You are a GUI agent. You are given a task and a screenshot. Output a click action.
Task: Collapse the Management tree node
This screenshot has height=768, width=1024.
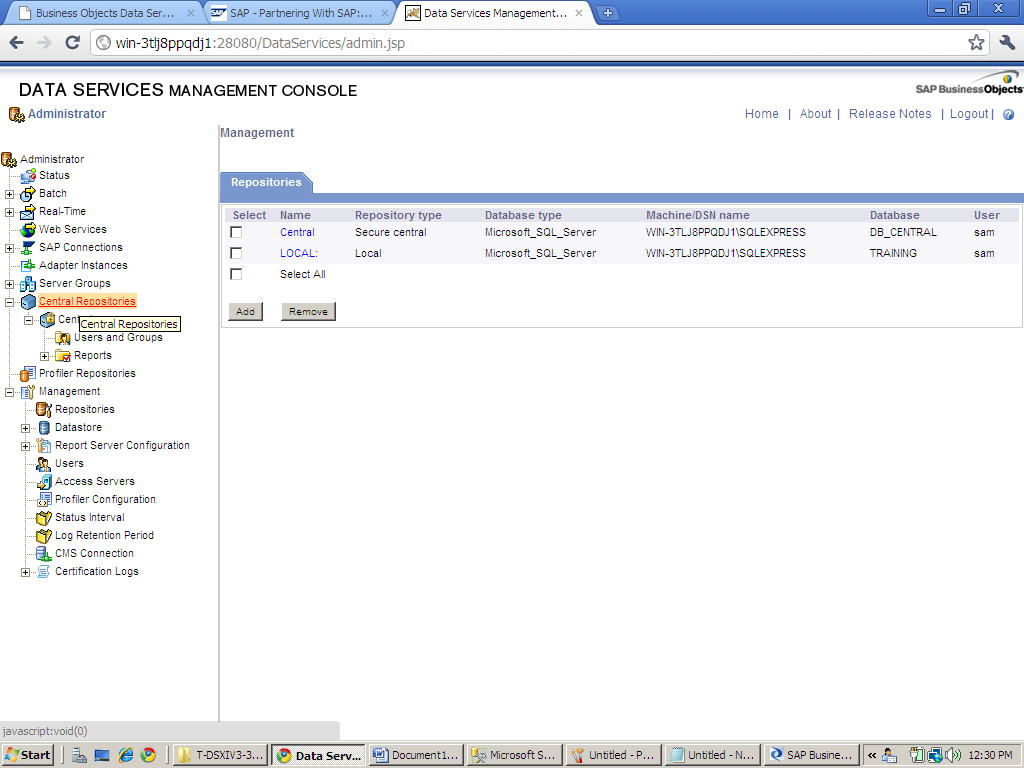point(9,392)
